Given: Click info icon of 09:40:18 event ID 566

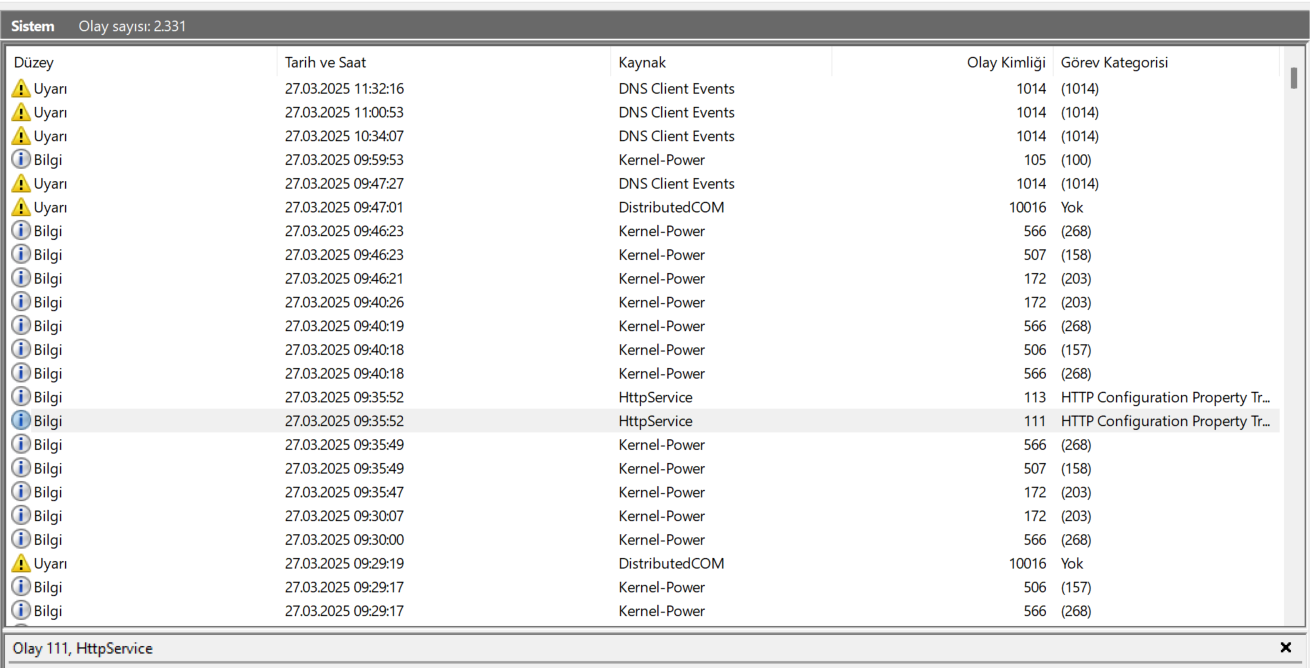Looking at the screenshot, I should [21, 374].
